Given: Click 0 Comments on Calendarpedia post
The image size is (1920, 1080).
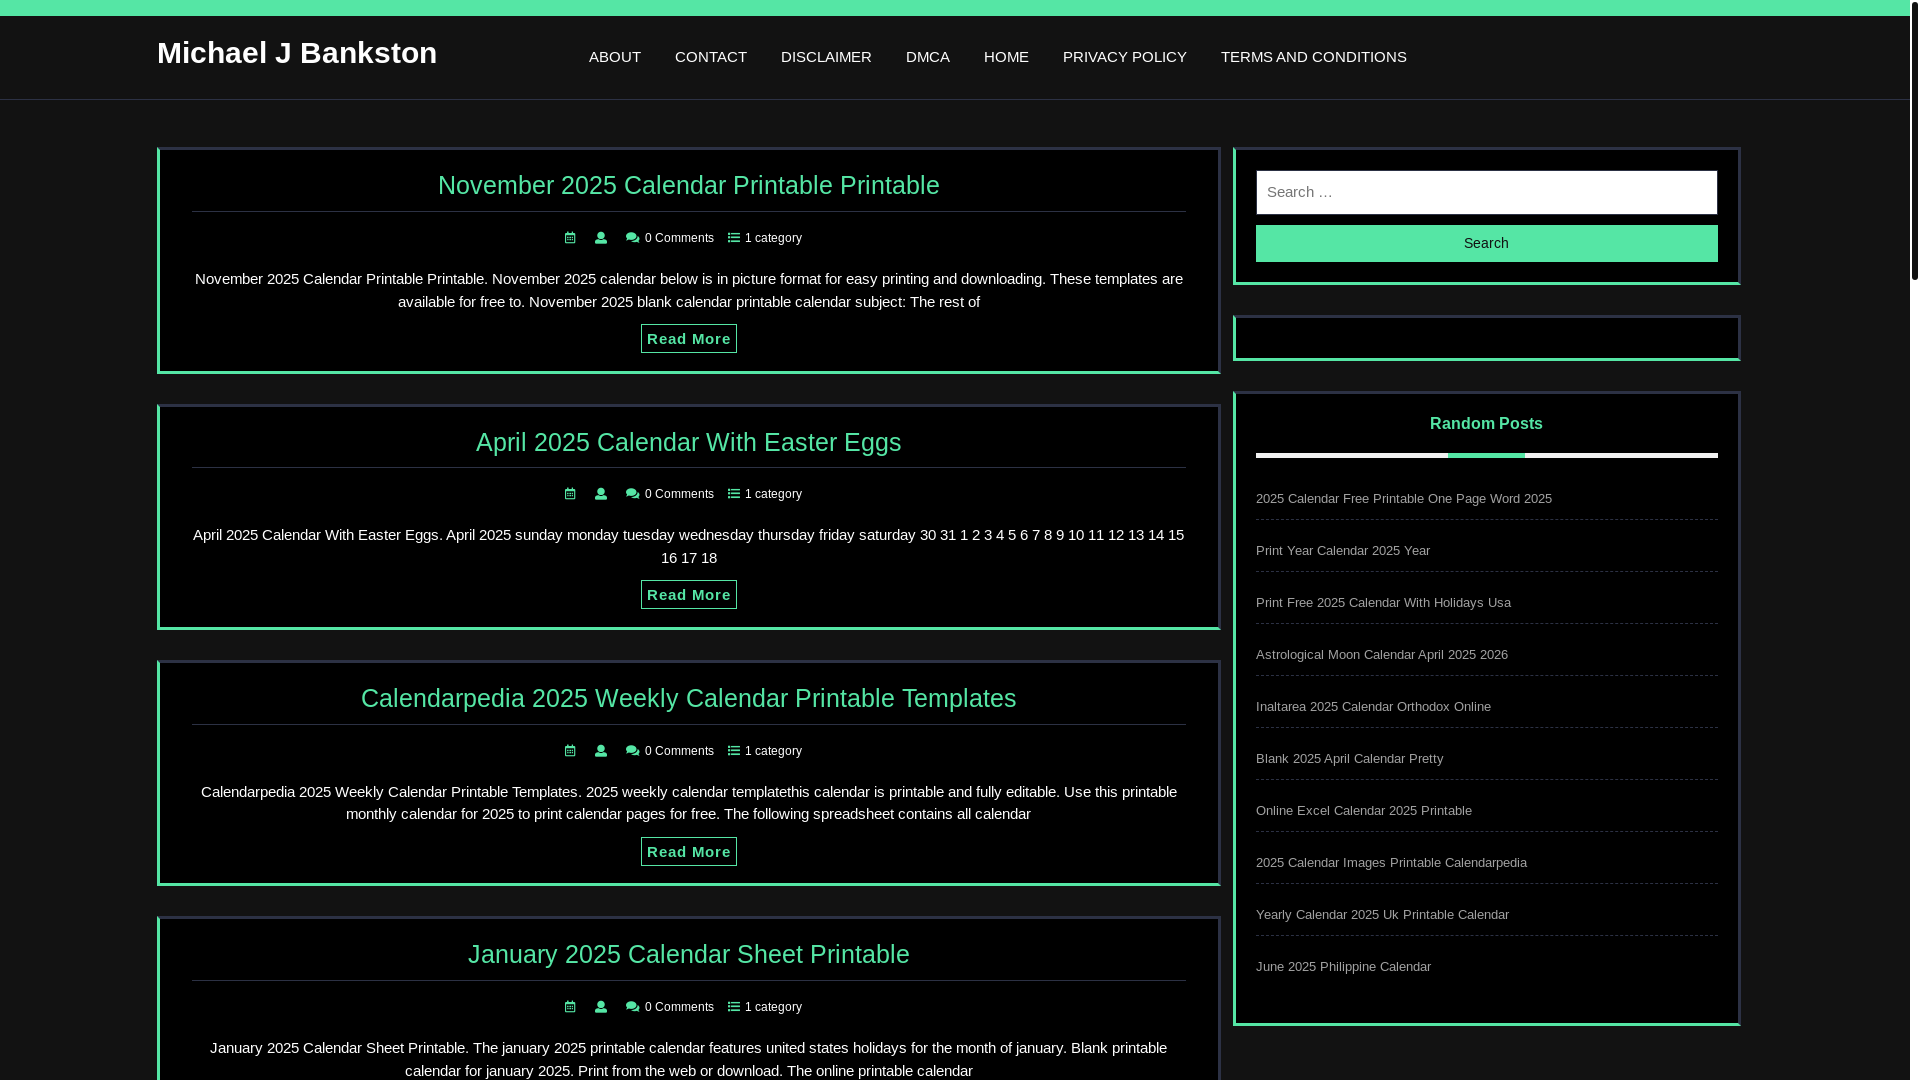Looking at the screenshot, I should click(x=679, y=751).
